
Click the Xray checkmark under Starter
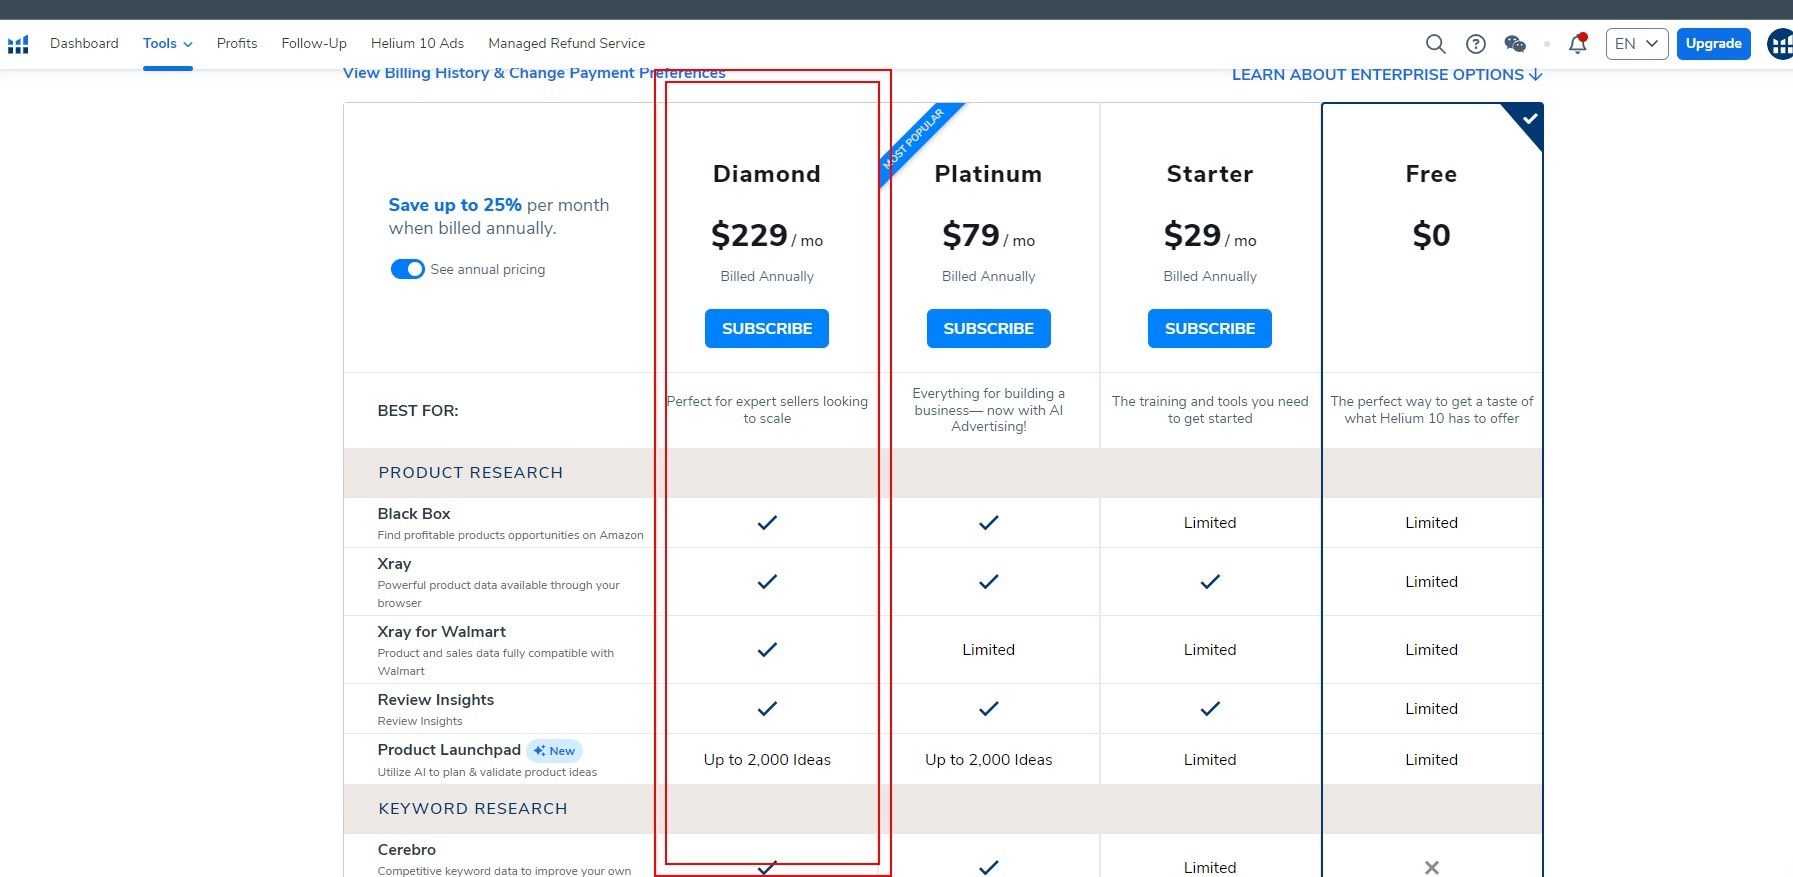[1210, 582]
